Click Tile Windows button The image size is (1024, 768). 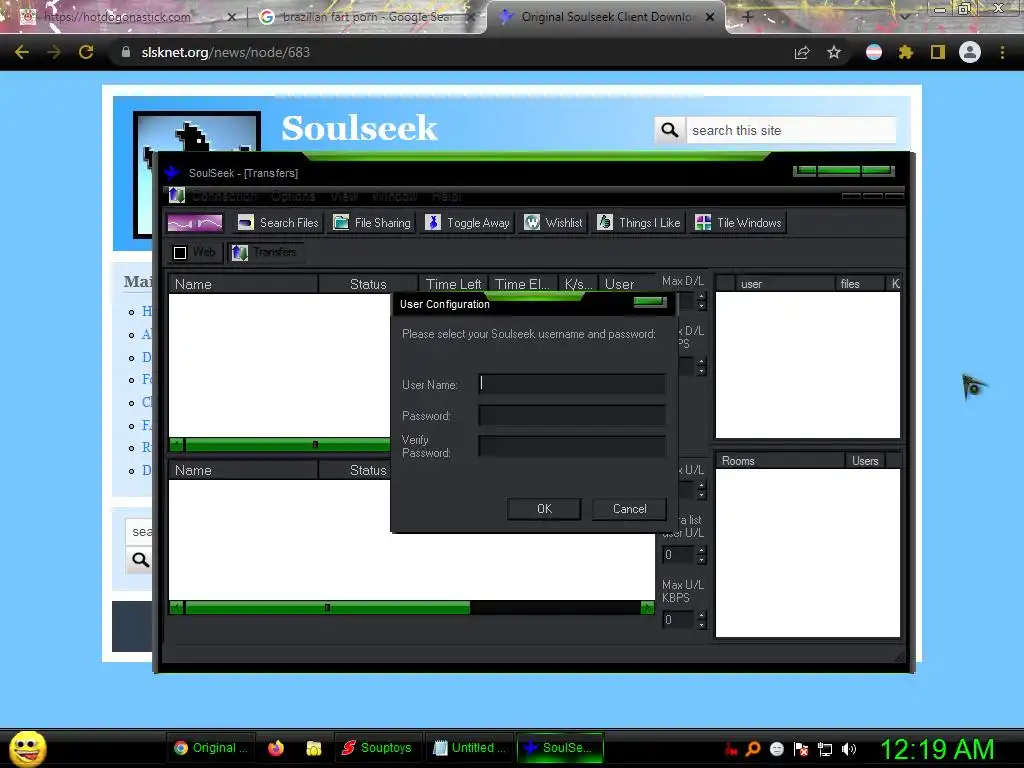point(739,223)
